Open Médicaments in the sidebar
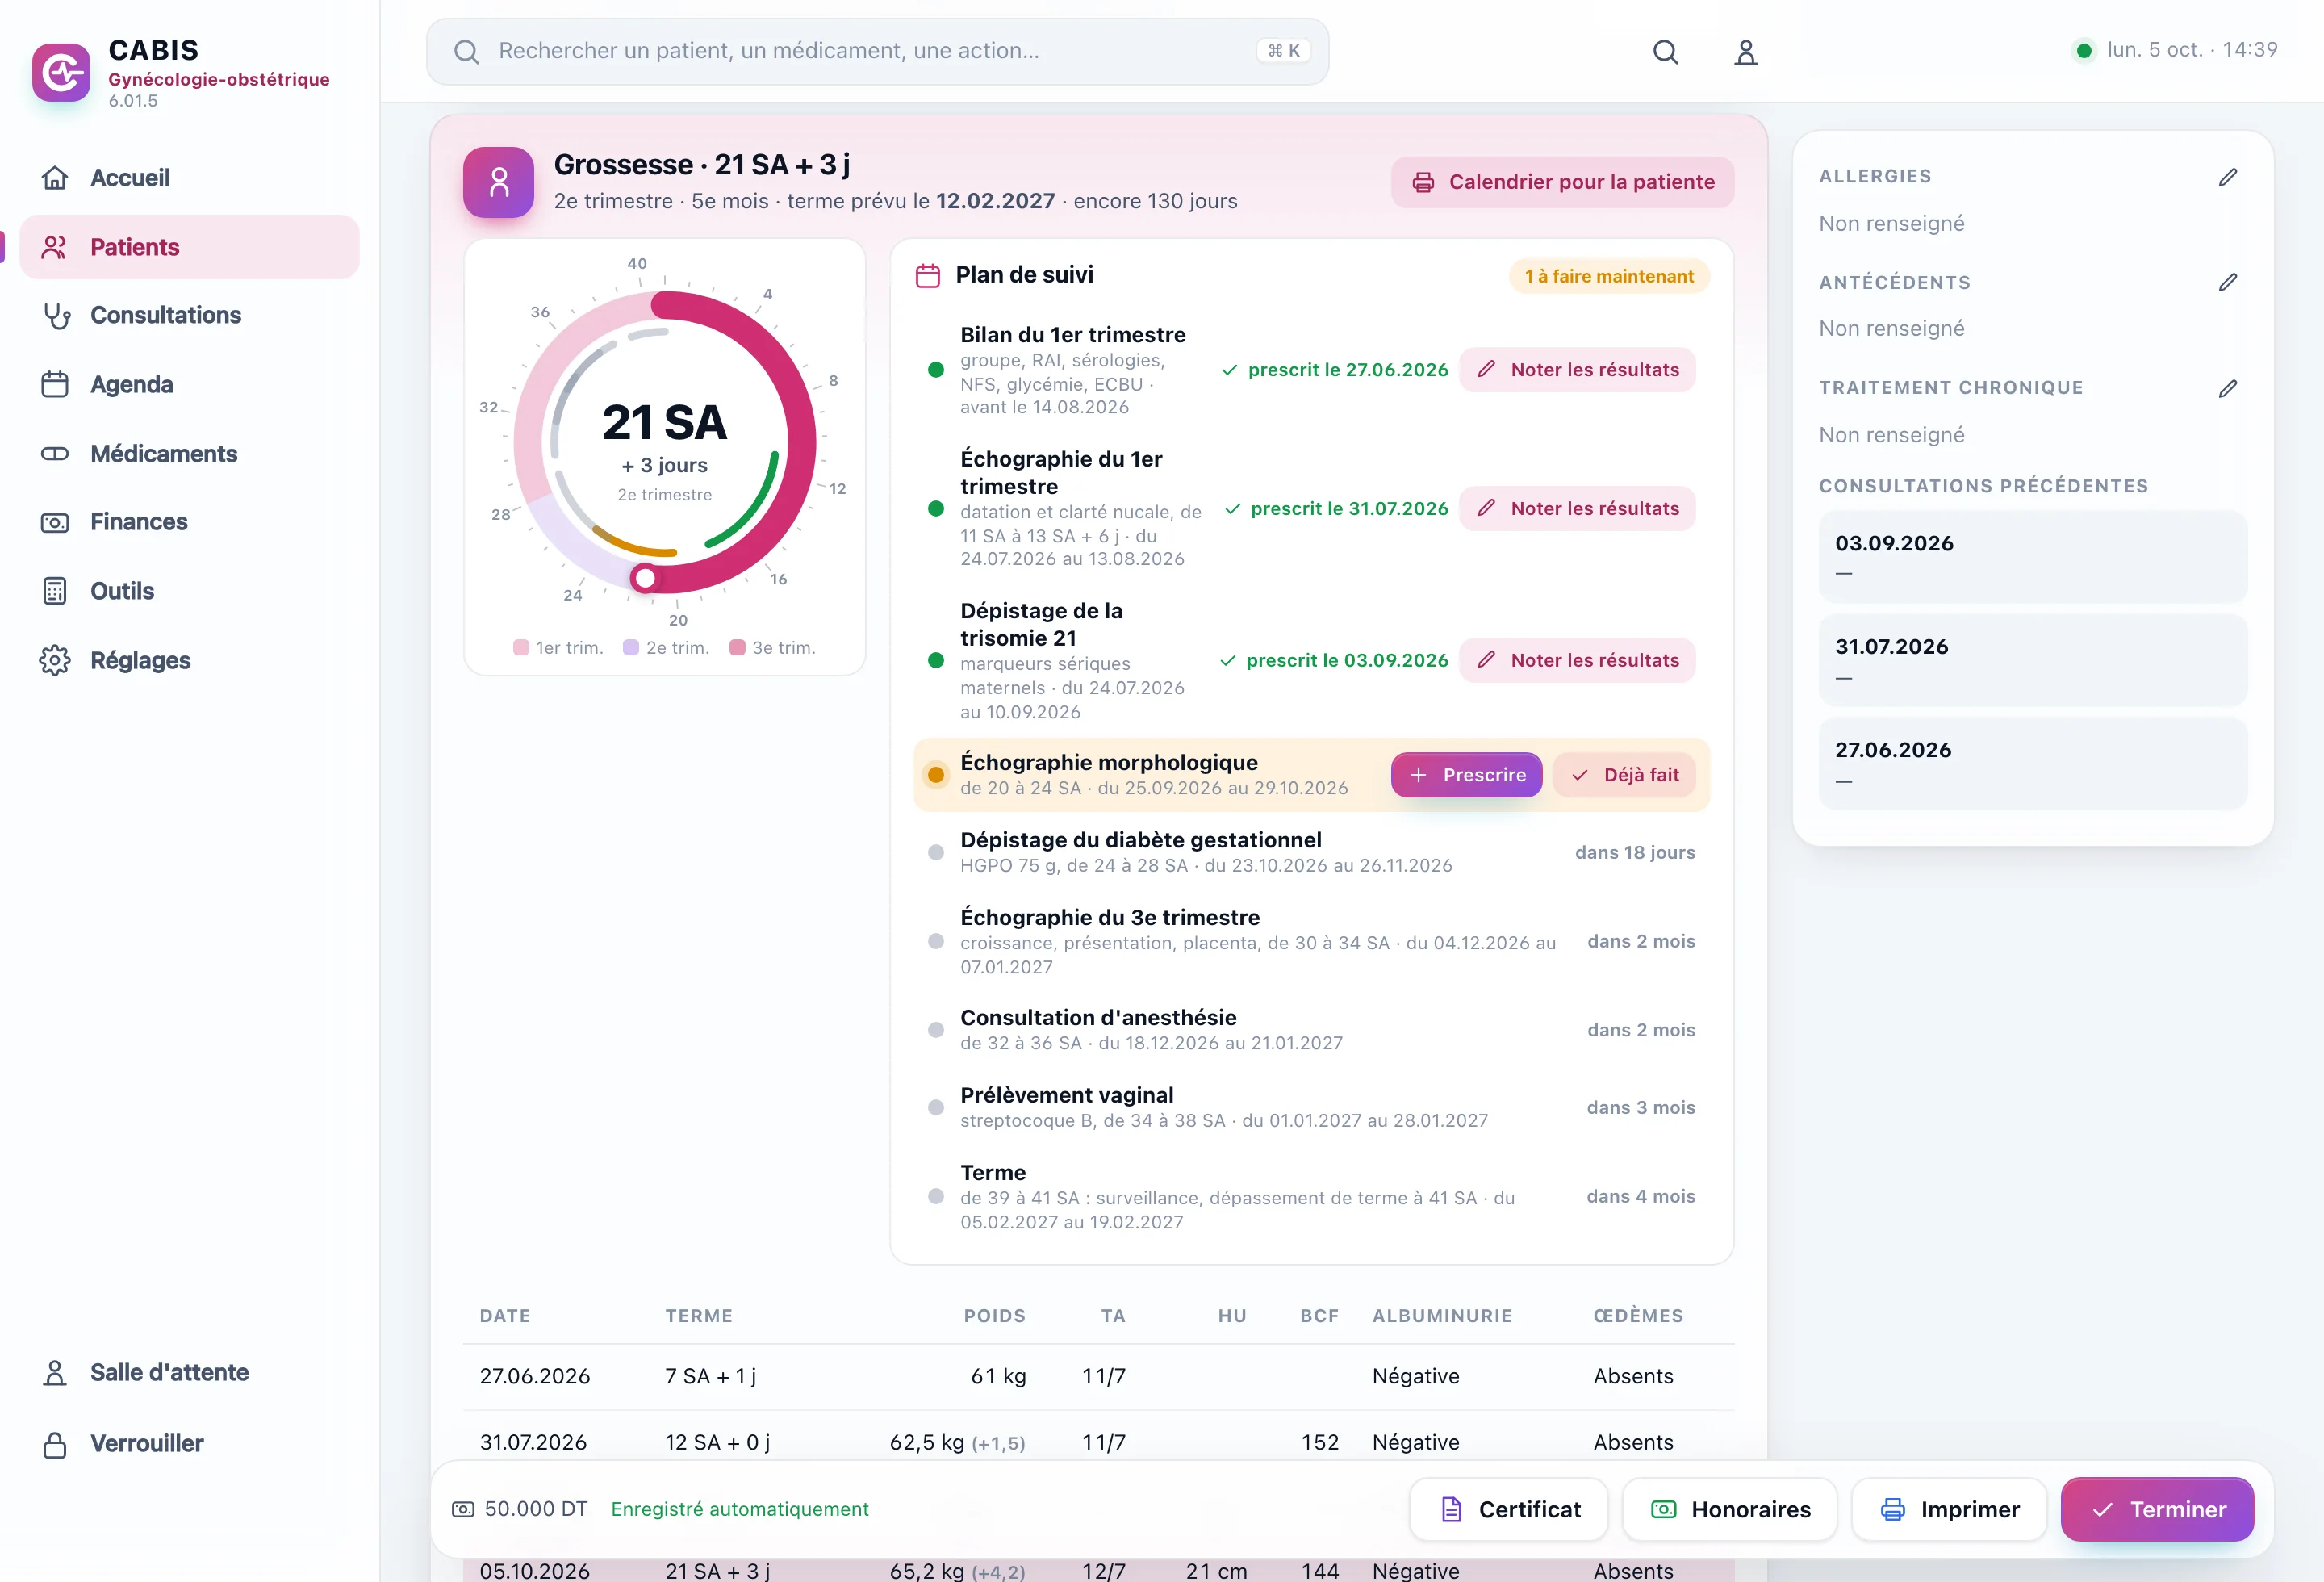The width and height of the screenshot is (2324, 1582). 189,454
